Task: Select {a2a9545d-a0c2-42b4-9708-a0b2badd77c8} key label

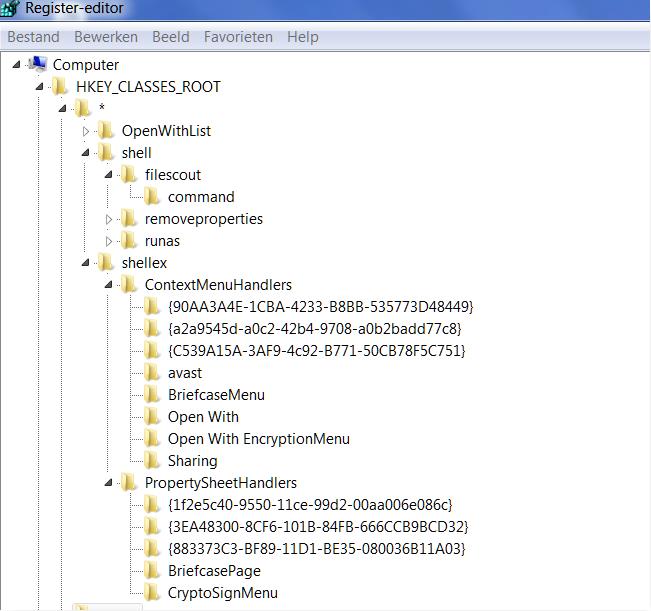Action: click(x=315, y=329)
